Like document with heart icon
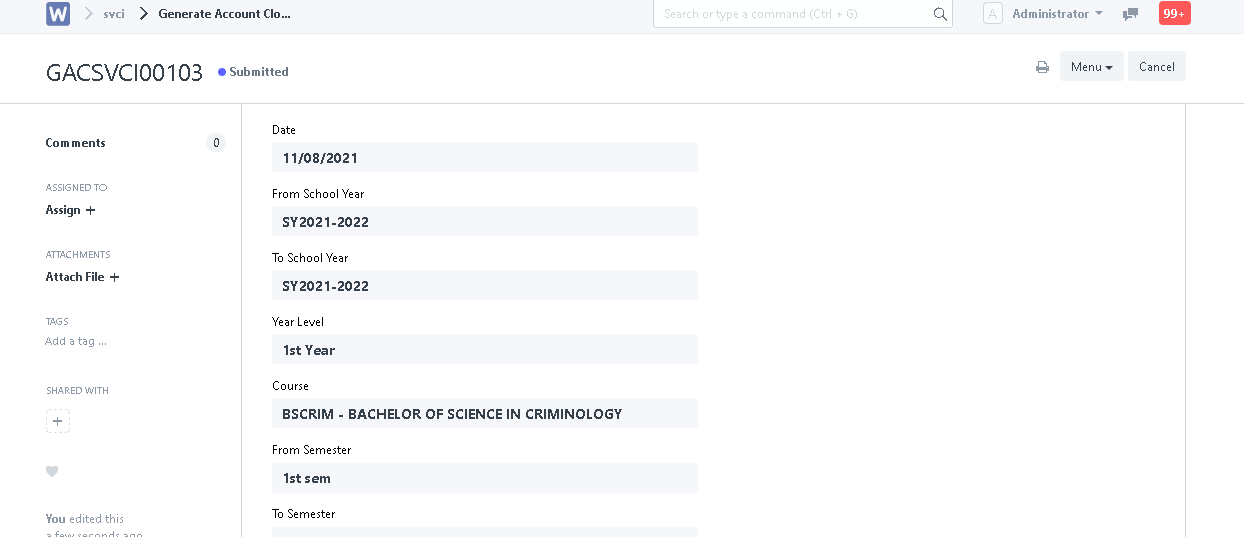This screenshot has width=1244, height=537. (x=52, y=472)
